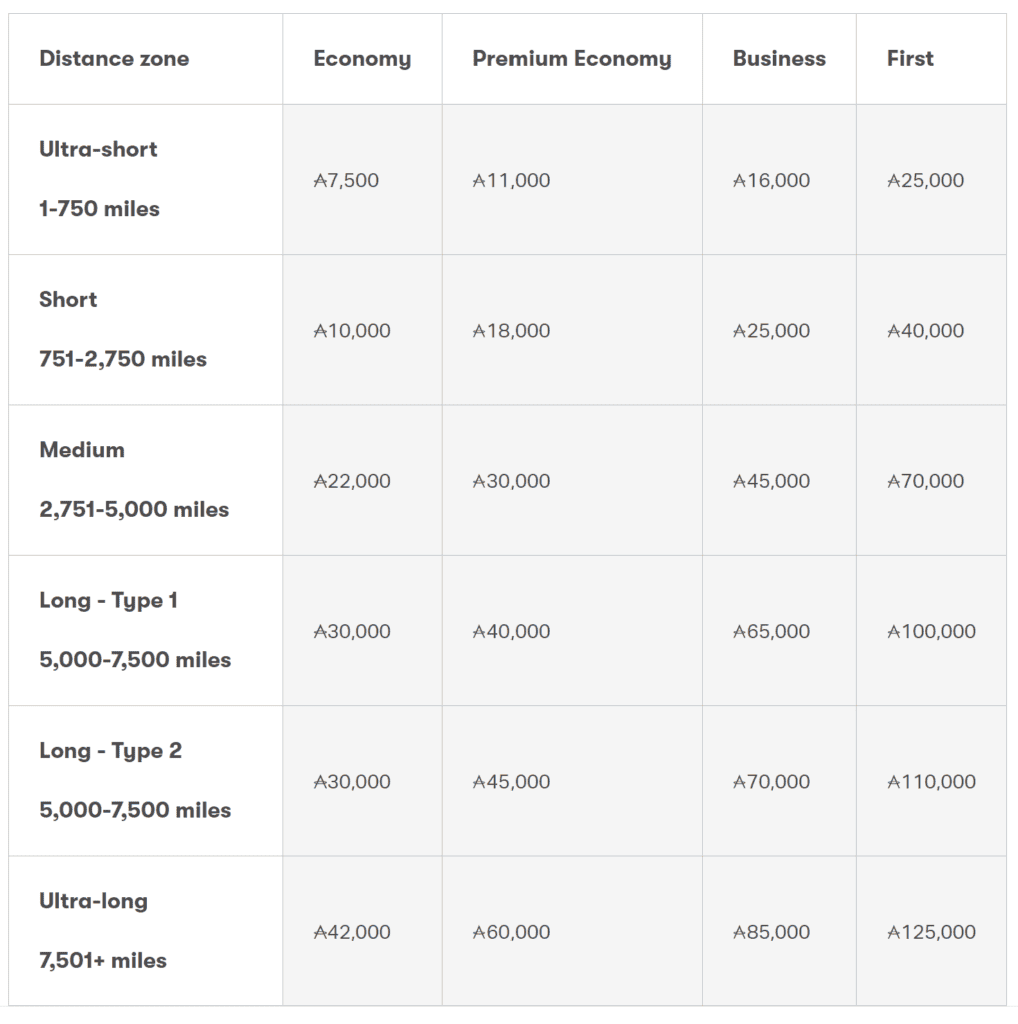Viewport: 1018px width, 1024px height.
Task: Click the First column header
Action: (x=910, y=59)
